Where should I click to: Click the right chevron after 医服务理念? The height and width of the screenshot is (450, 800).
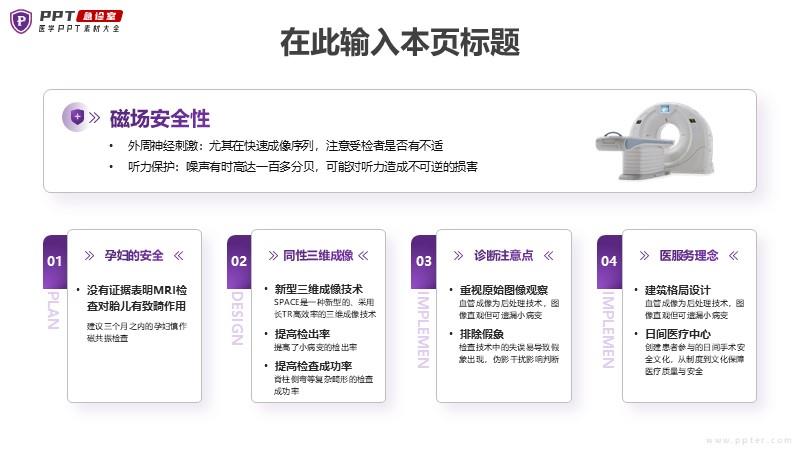pos(732,256)
